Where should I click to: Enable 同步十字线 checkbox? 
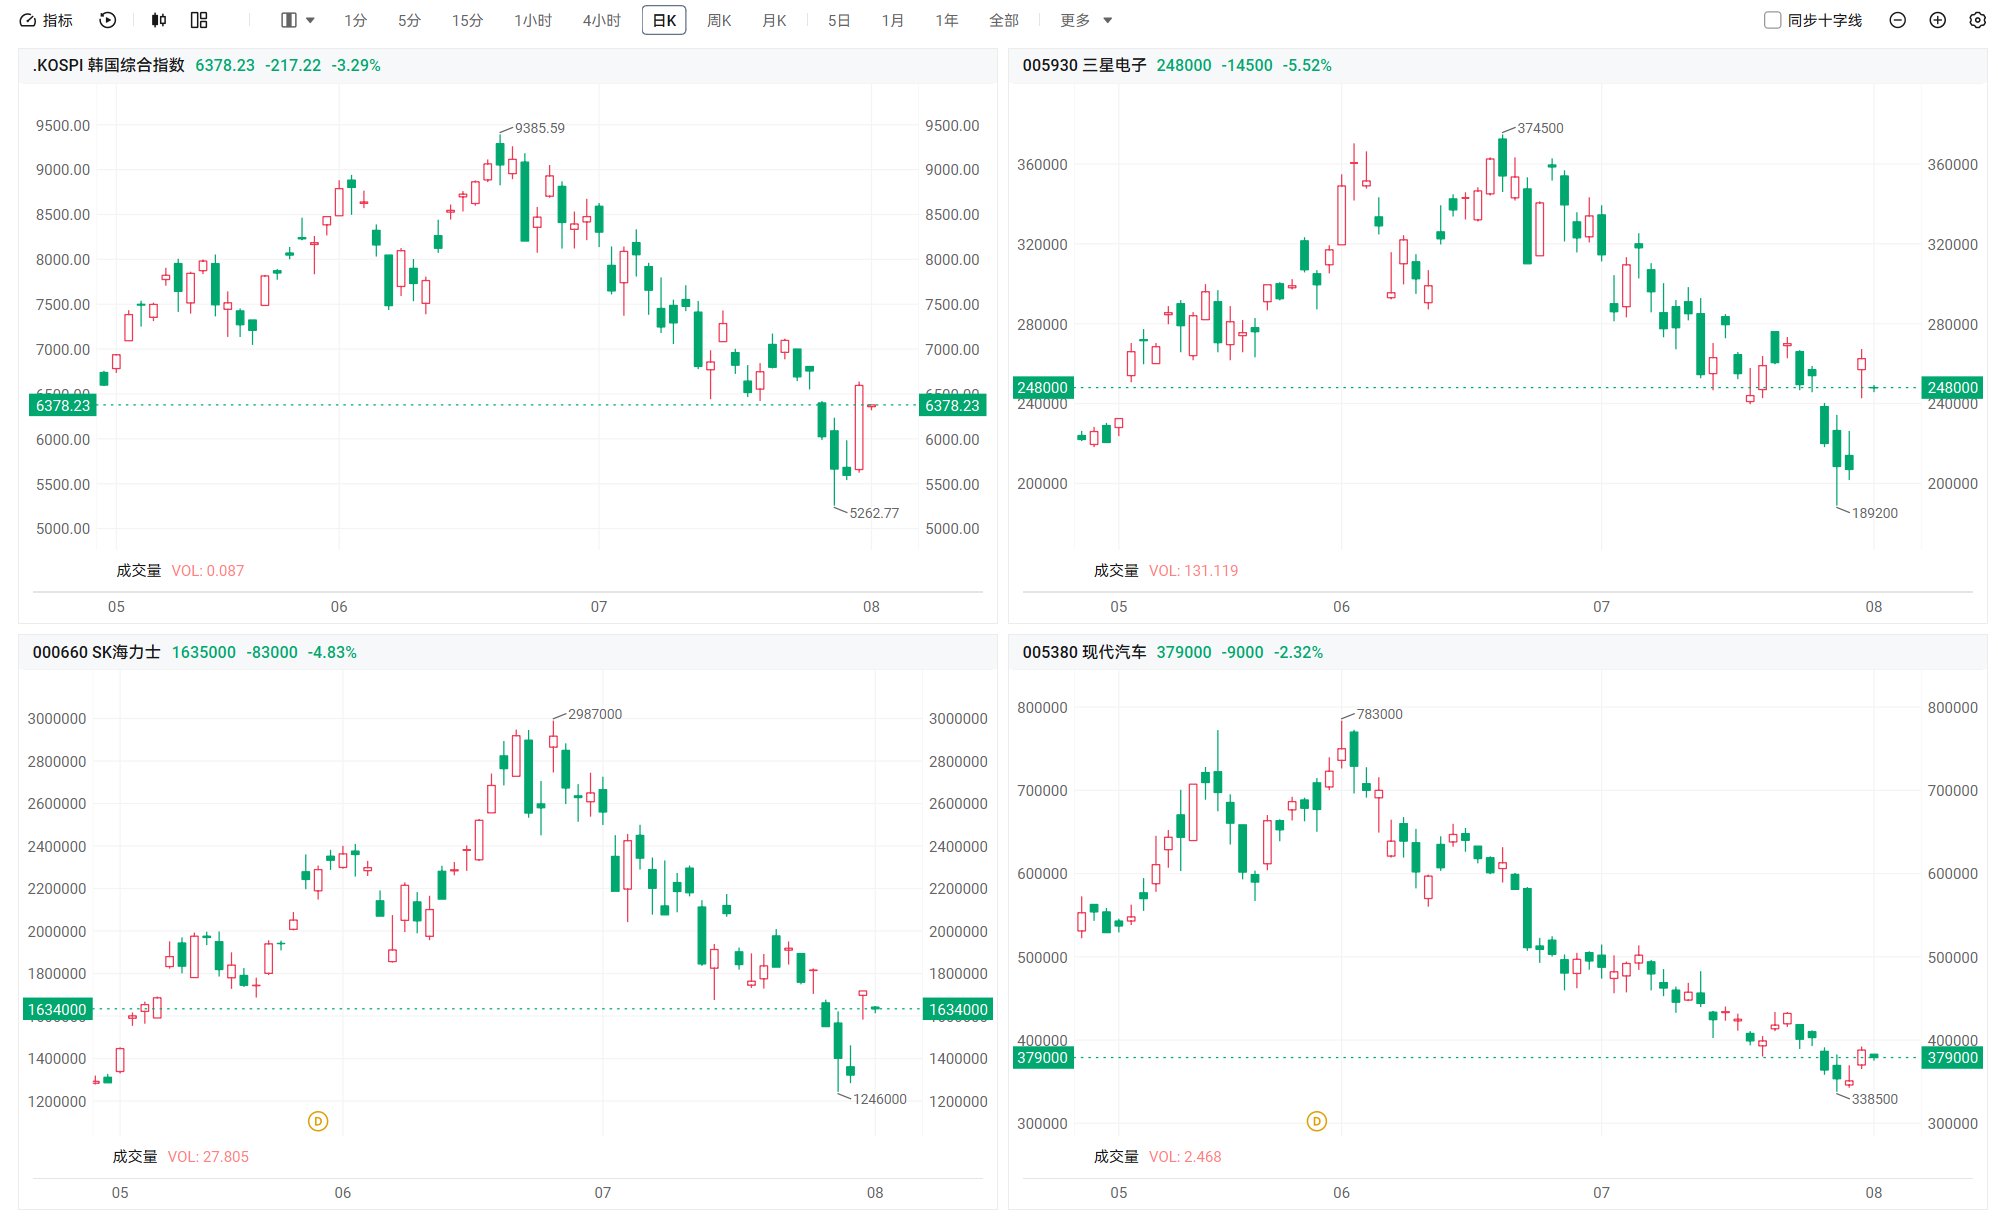point(1772,20)
